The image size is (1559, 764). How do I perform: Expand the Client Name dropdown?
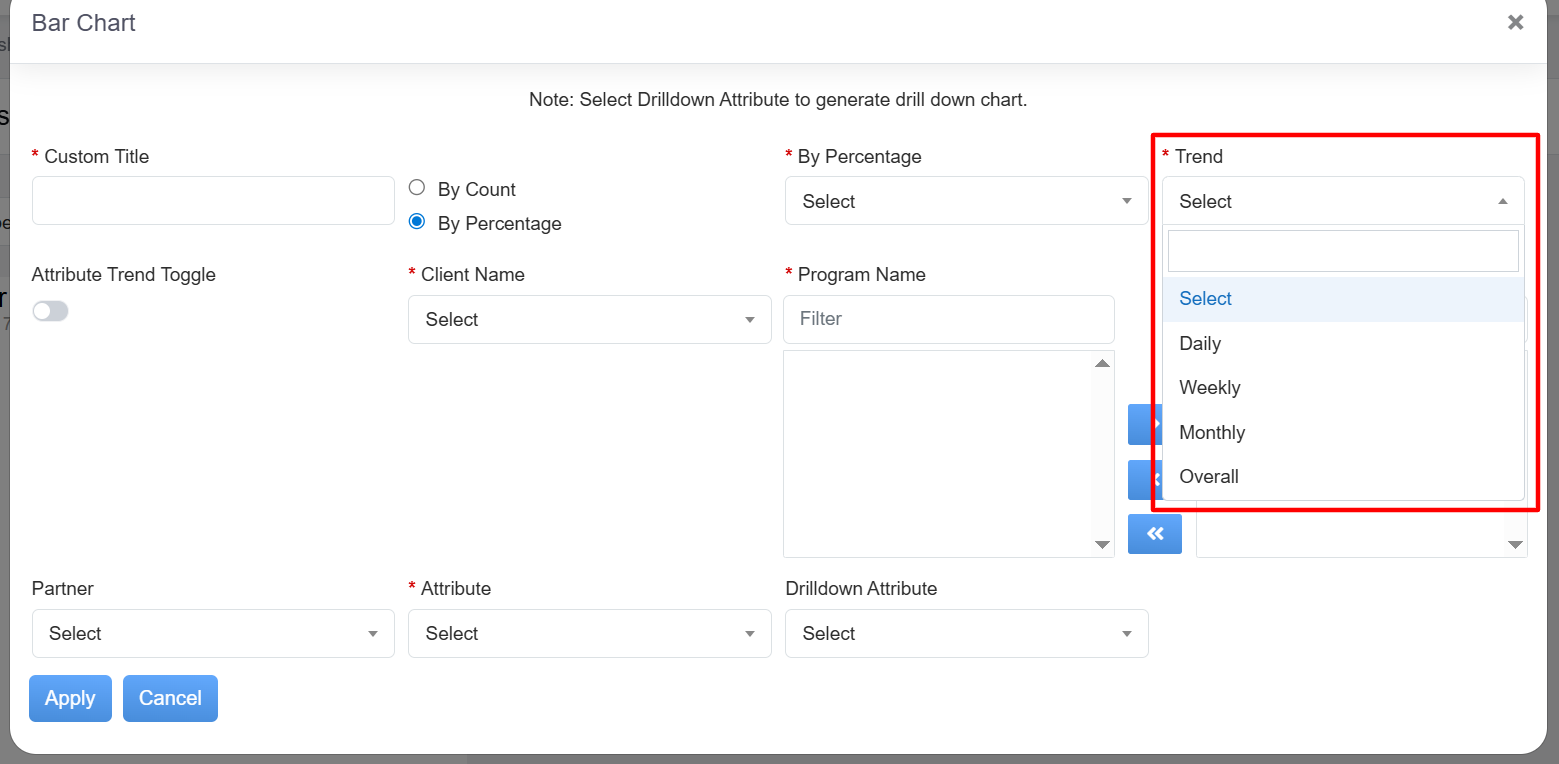click(x=589, y=320)
